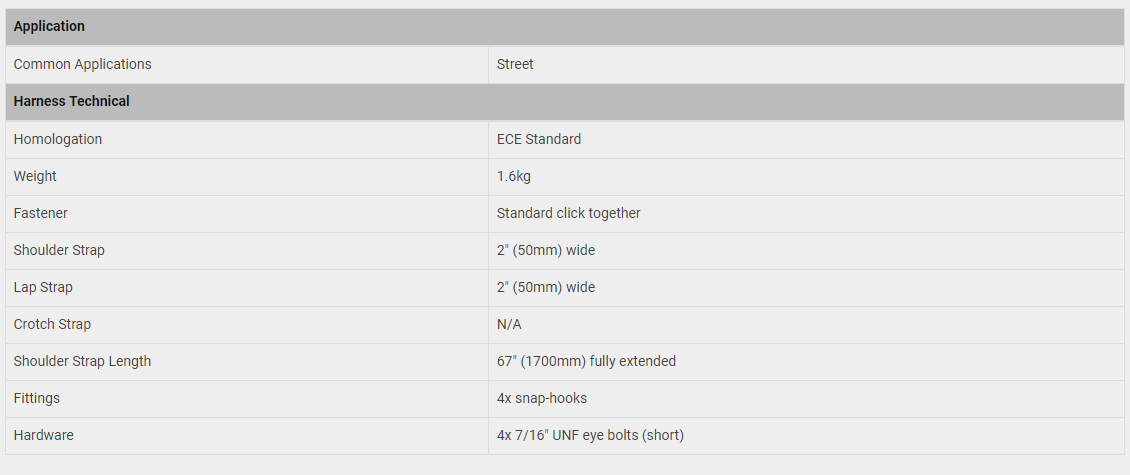Select the Fastener row label
The width and height of the screenshot is (1130, 475).
click(40, 213)
